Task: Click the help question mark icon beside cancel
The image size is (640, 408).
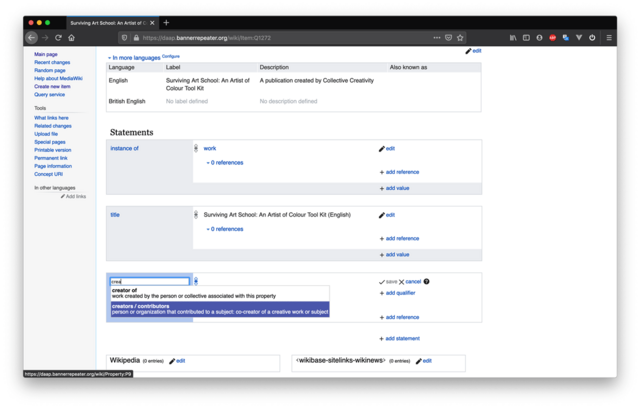Action: [426, 282]
